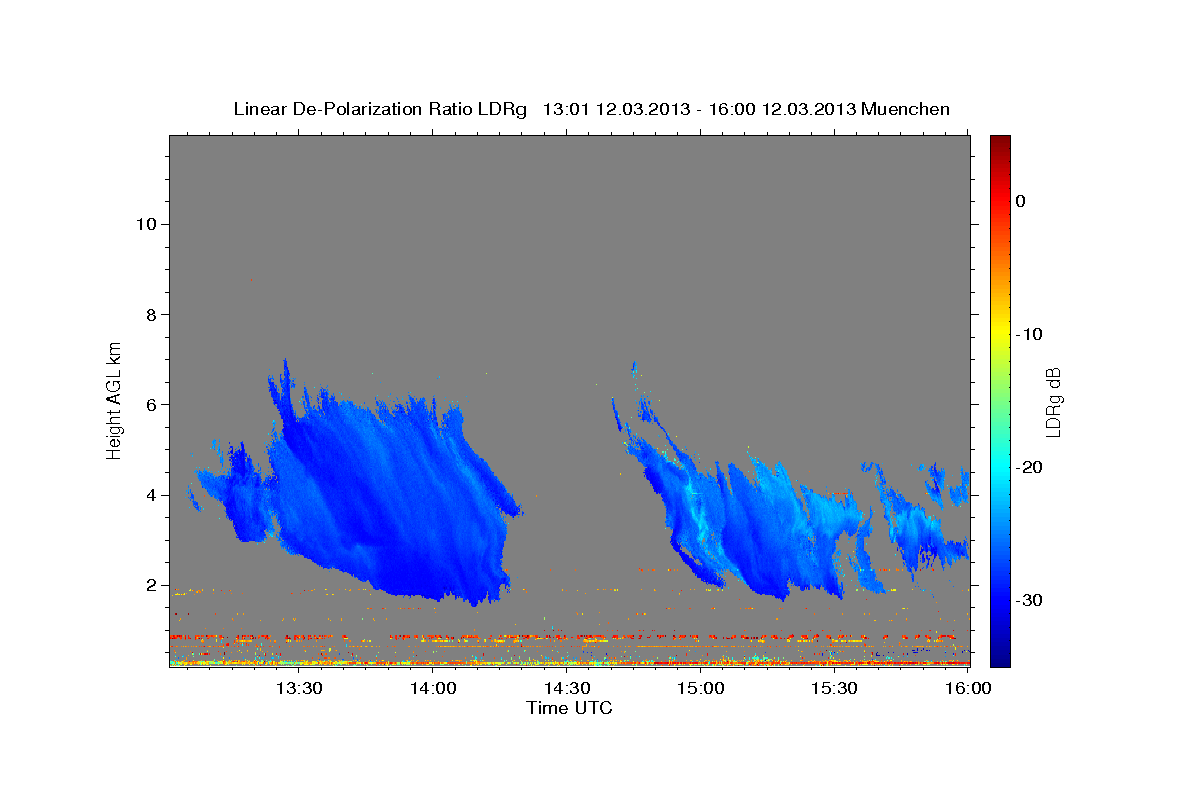
Task: Click the colorbar value -30
Action: (1029, 600)
